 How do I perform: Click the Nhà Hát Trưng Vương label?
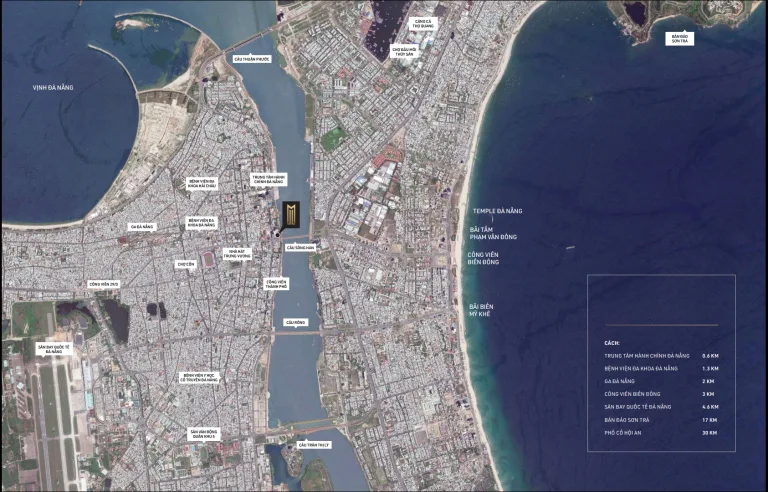[x=234, y=254]
